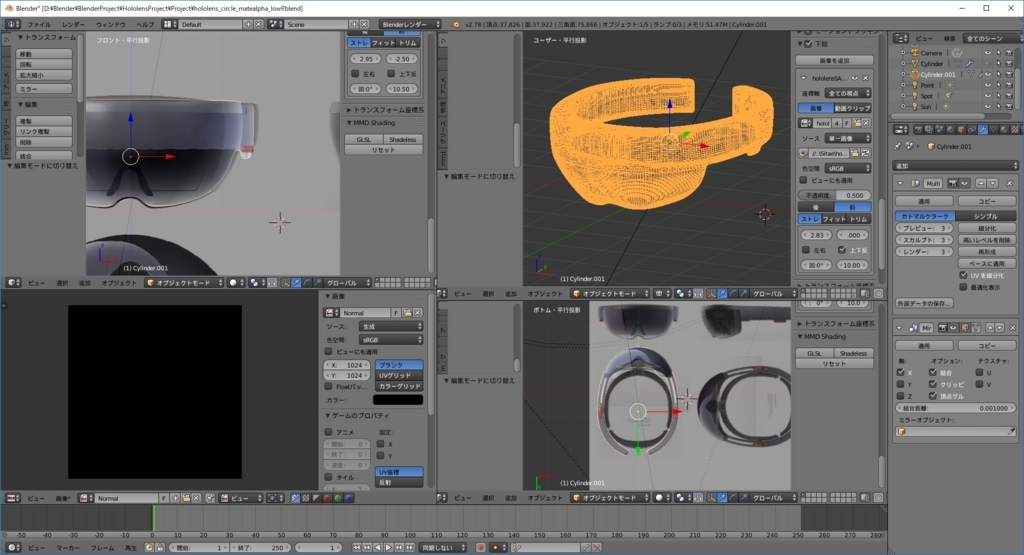Click コピー on Multi modifier
Viewport: 1024px width, 555px height.
pyautogui.click(x=987, y=201)
